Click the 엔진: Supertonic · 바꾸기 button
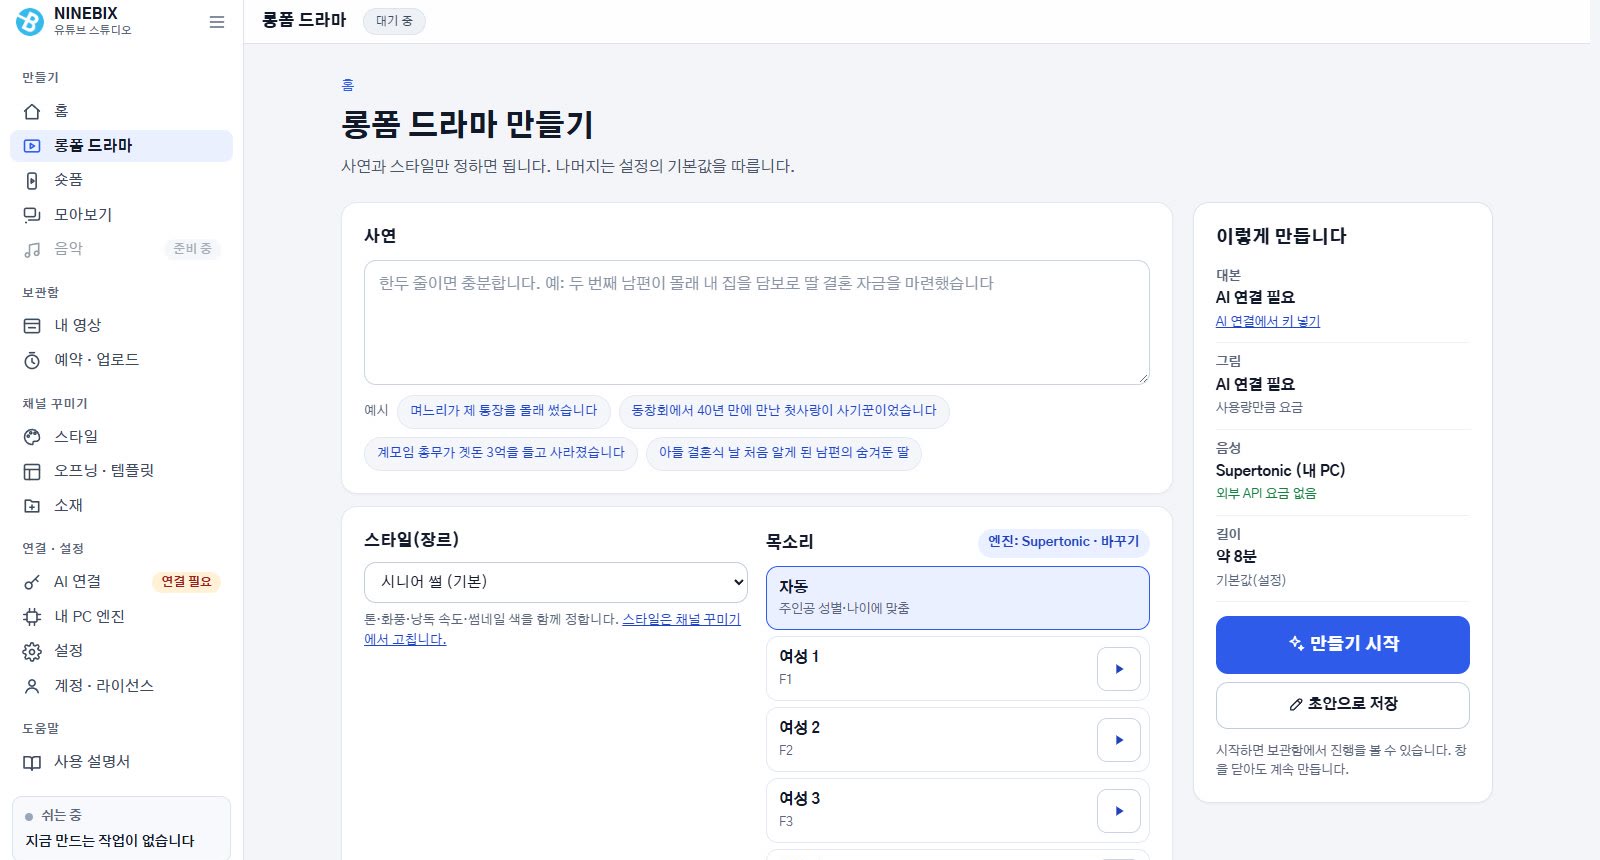 [1063, 542]
